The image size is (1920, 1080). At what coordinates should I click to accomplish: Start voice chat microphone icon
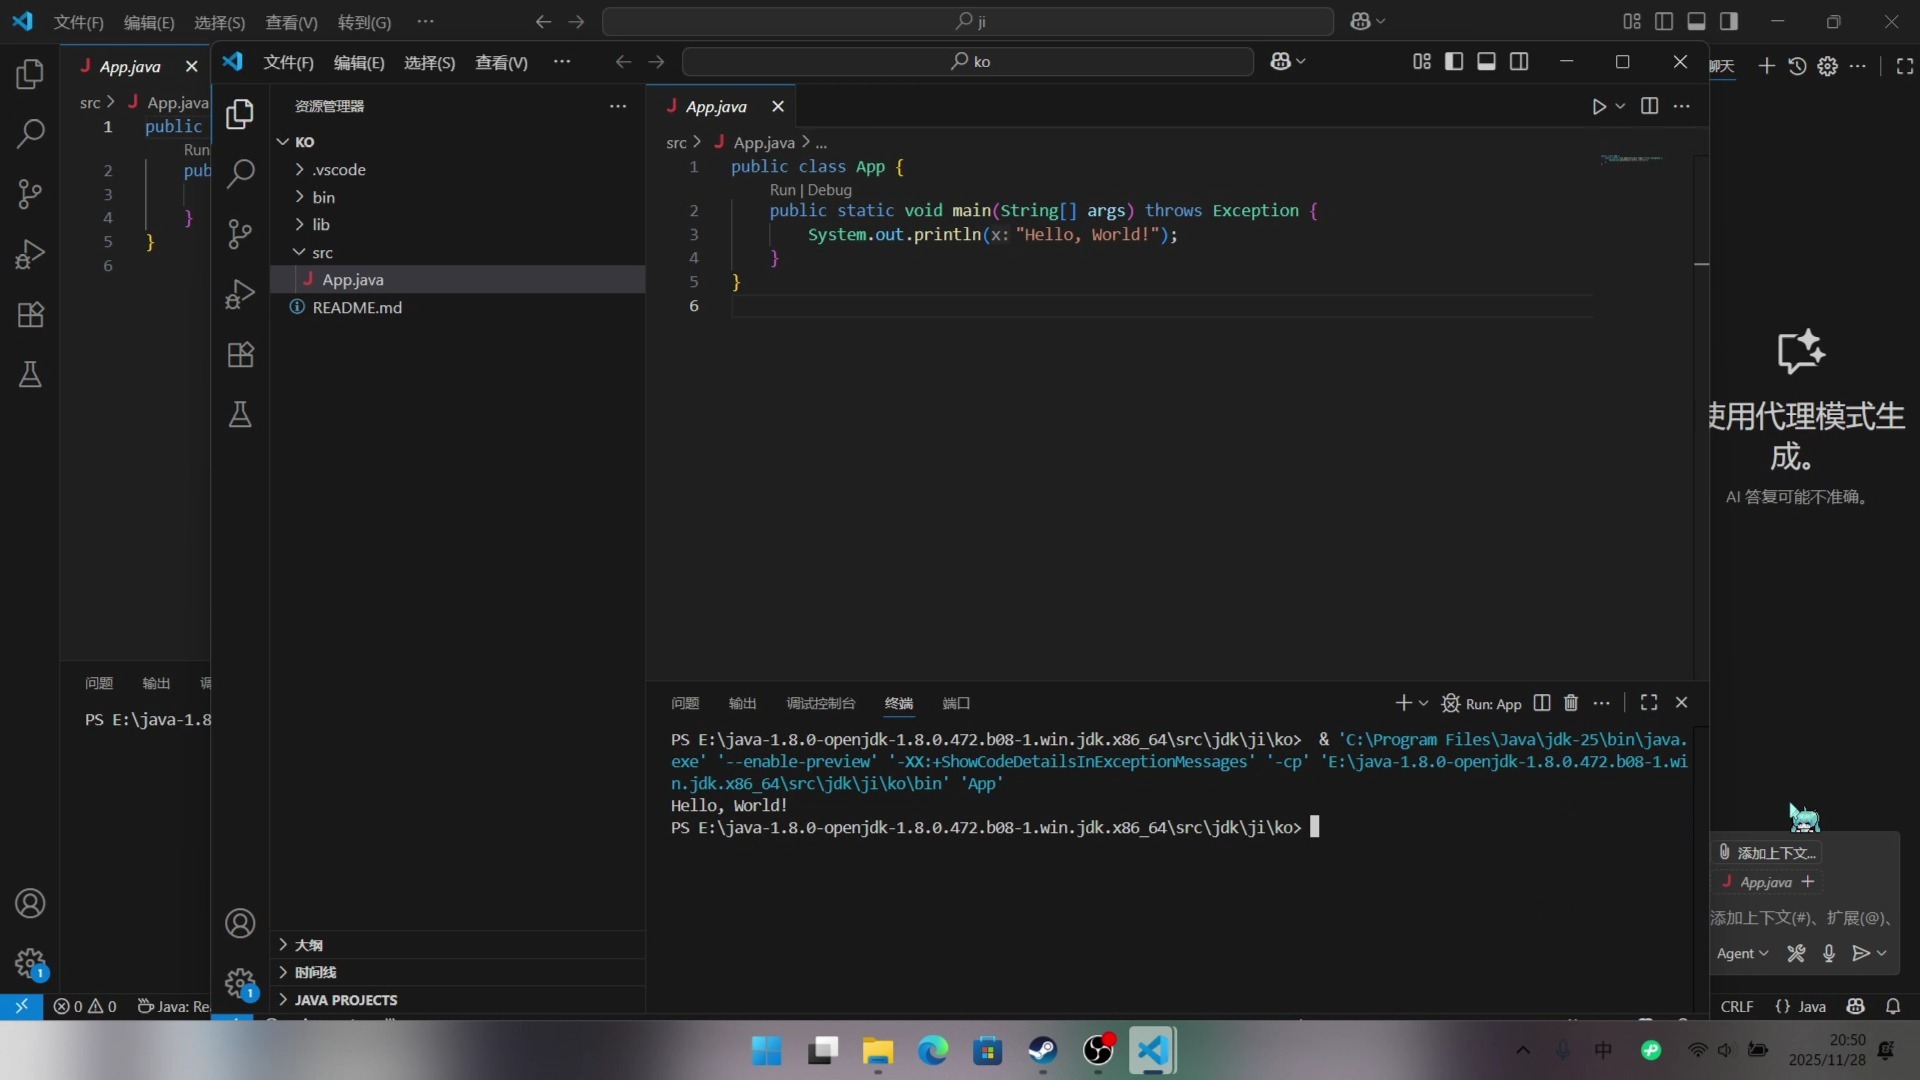click(x=1829, y=954)
